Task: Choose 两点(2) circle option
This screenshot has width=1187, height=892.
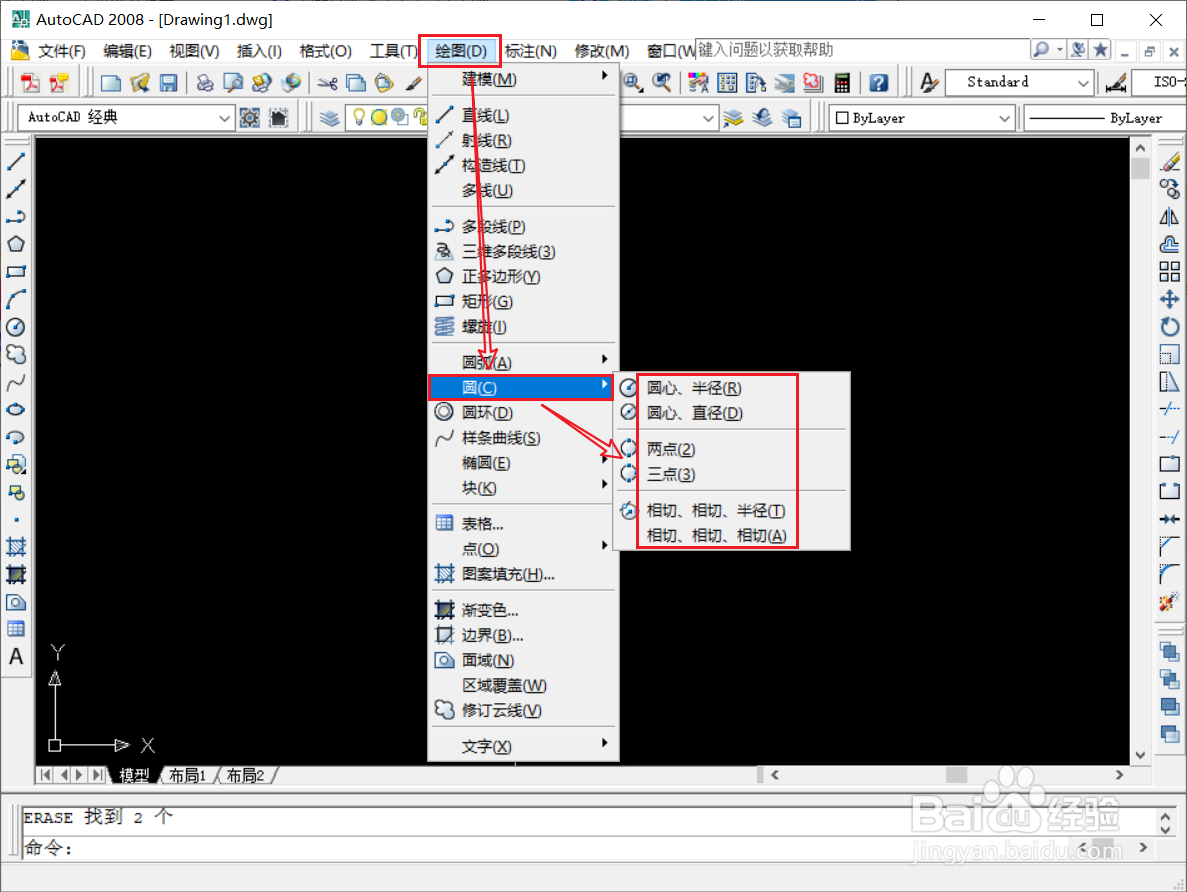Action: (x=731, y=449)
